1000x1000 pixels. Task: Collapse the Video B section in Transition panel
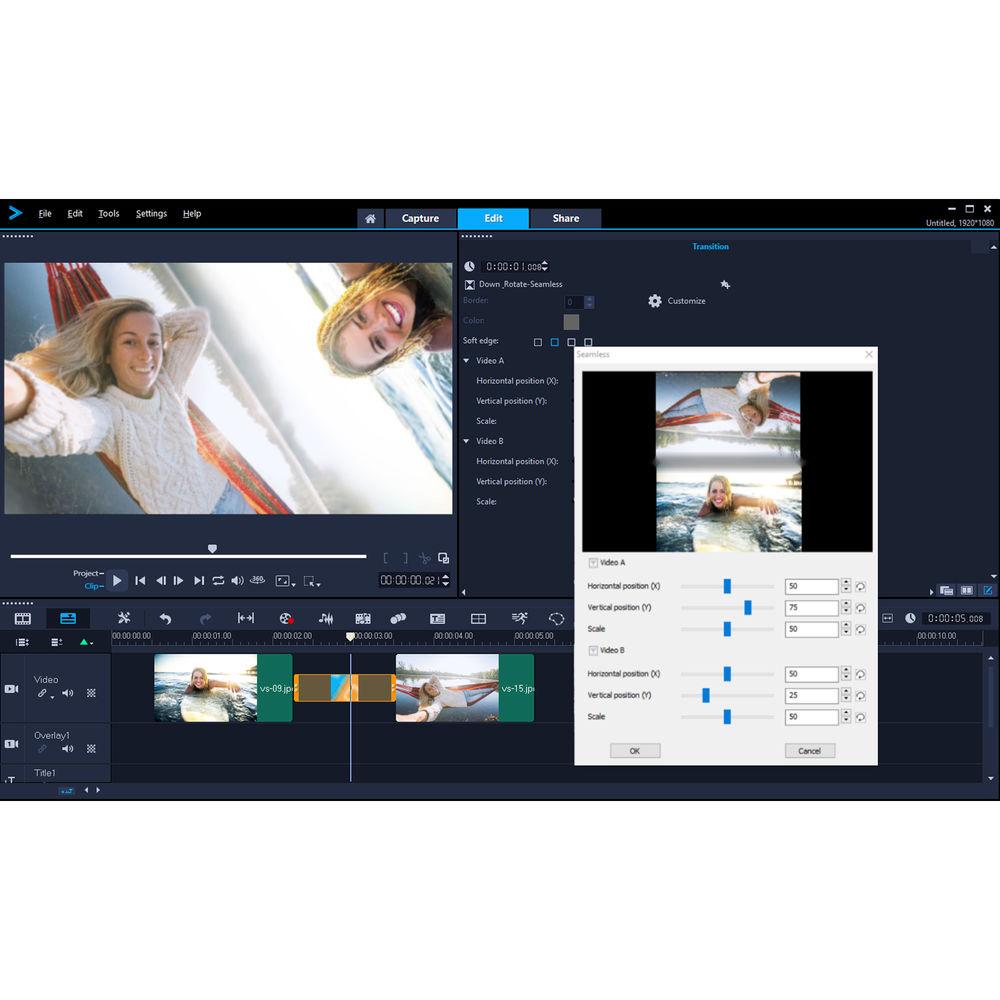465,441
